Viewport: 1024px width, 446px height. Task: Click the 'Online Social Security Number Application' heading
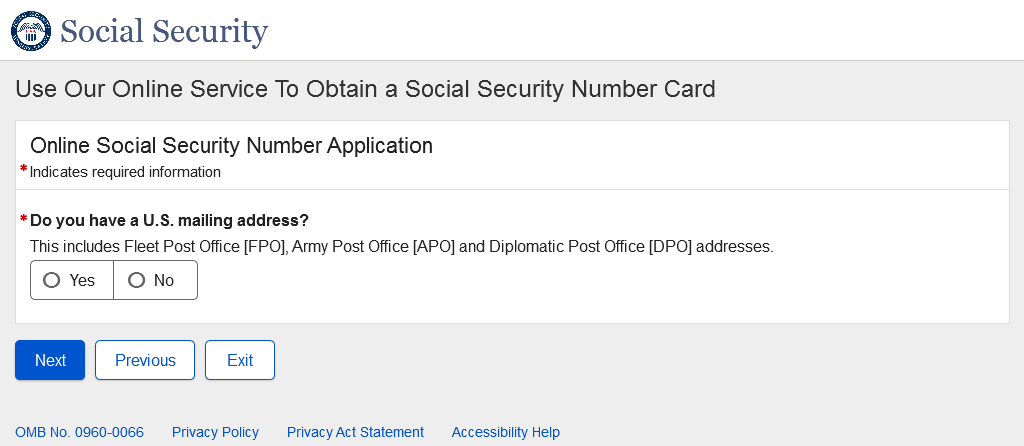231,146
